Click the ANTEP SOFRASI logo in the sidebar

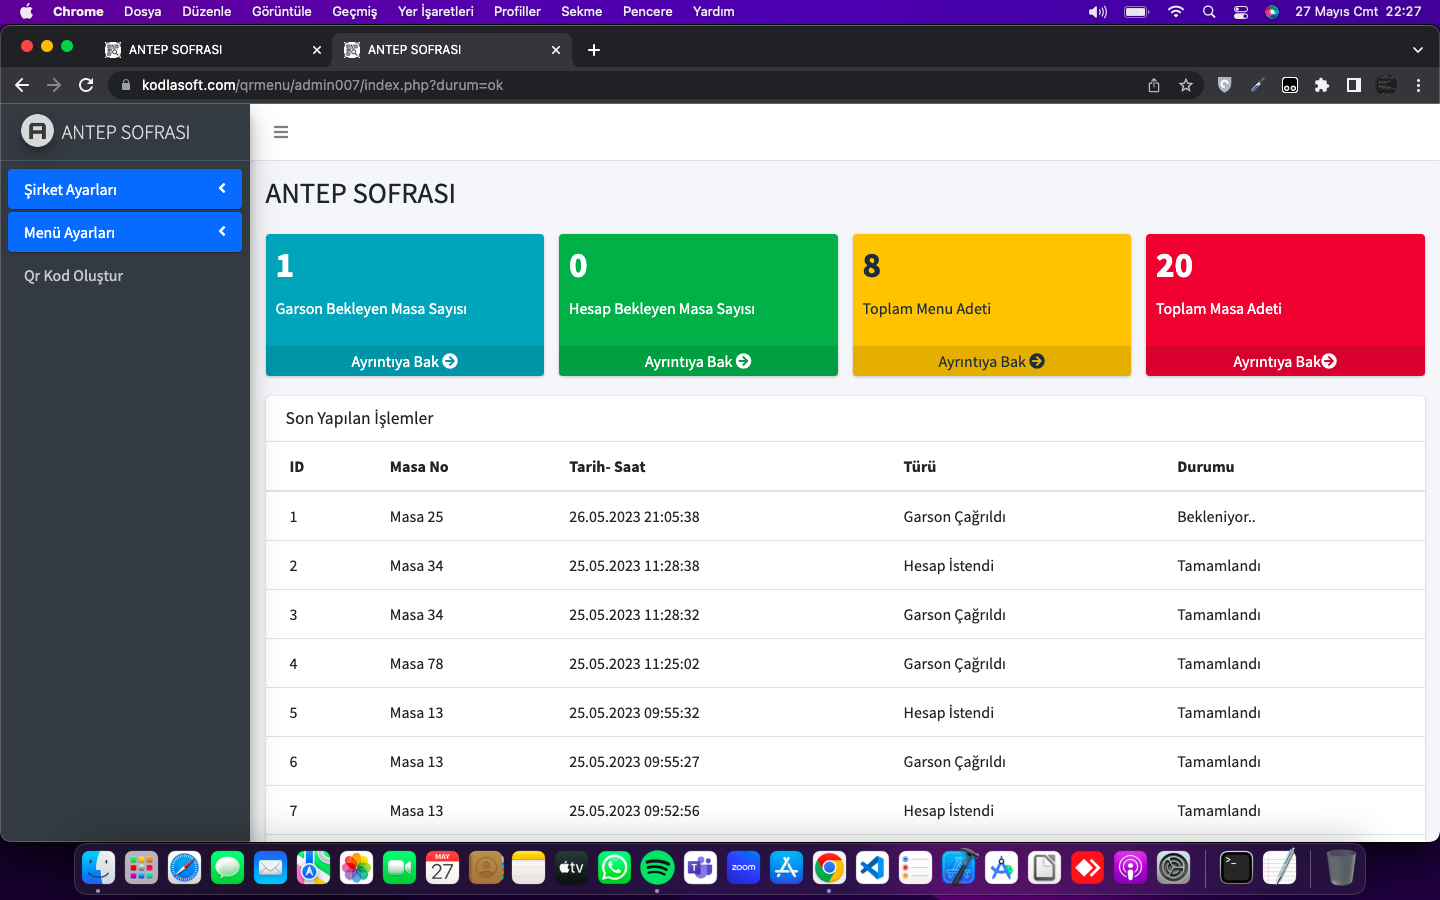(106, 132)
